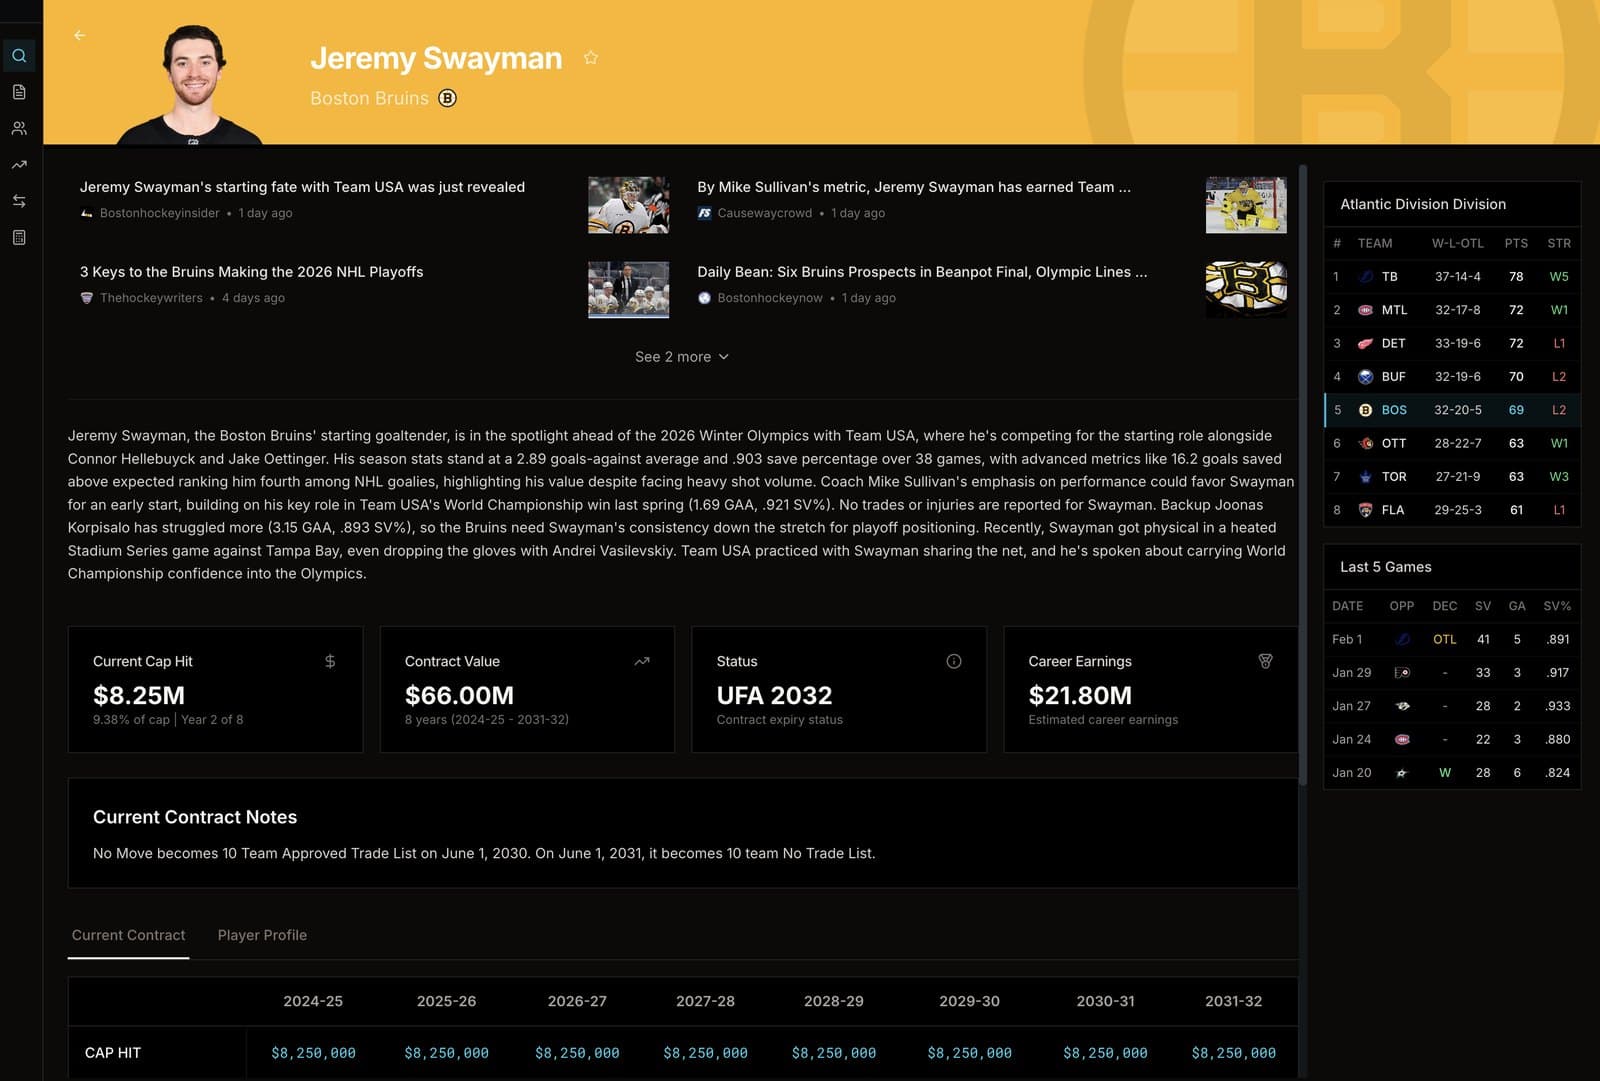Click the Boston Bruins team name link
Screen dimensions: 1600x1081
(369, 98)
